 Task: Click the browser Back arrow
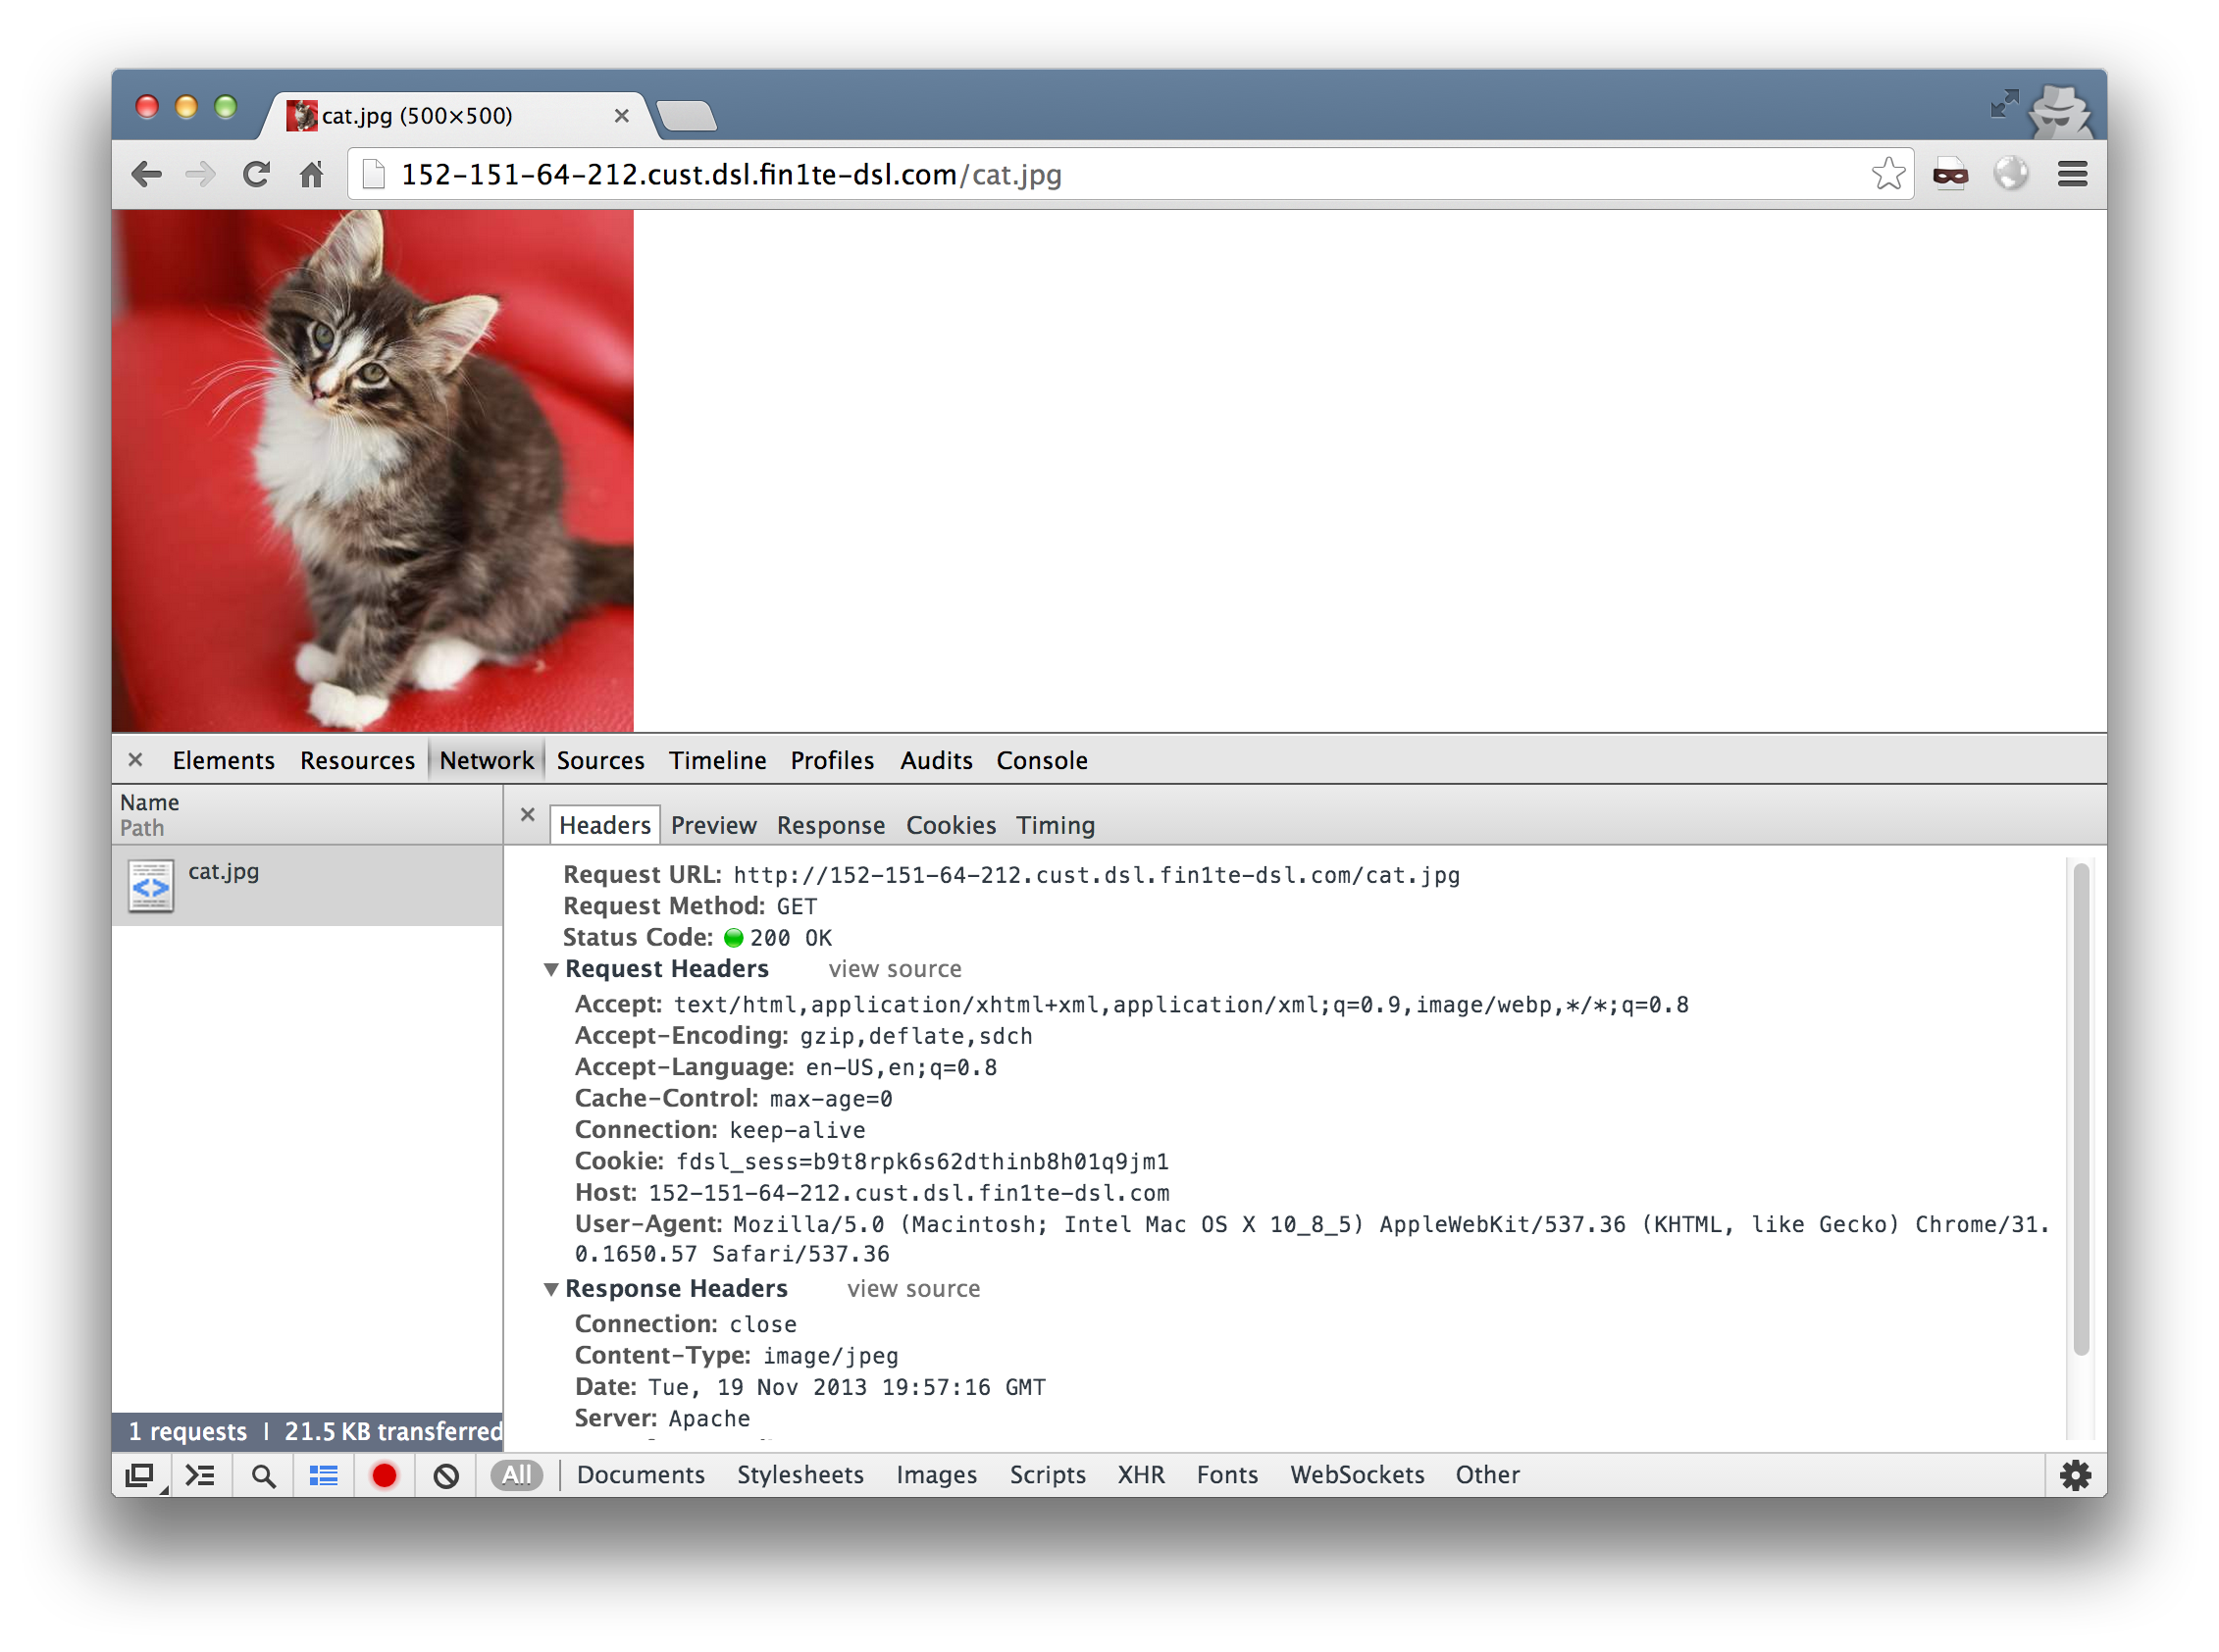pyautogui.click(x=147, y=174)
